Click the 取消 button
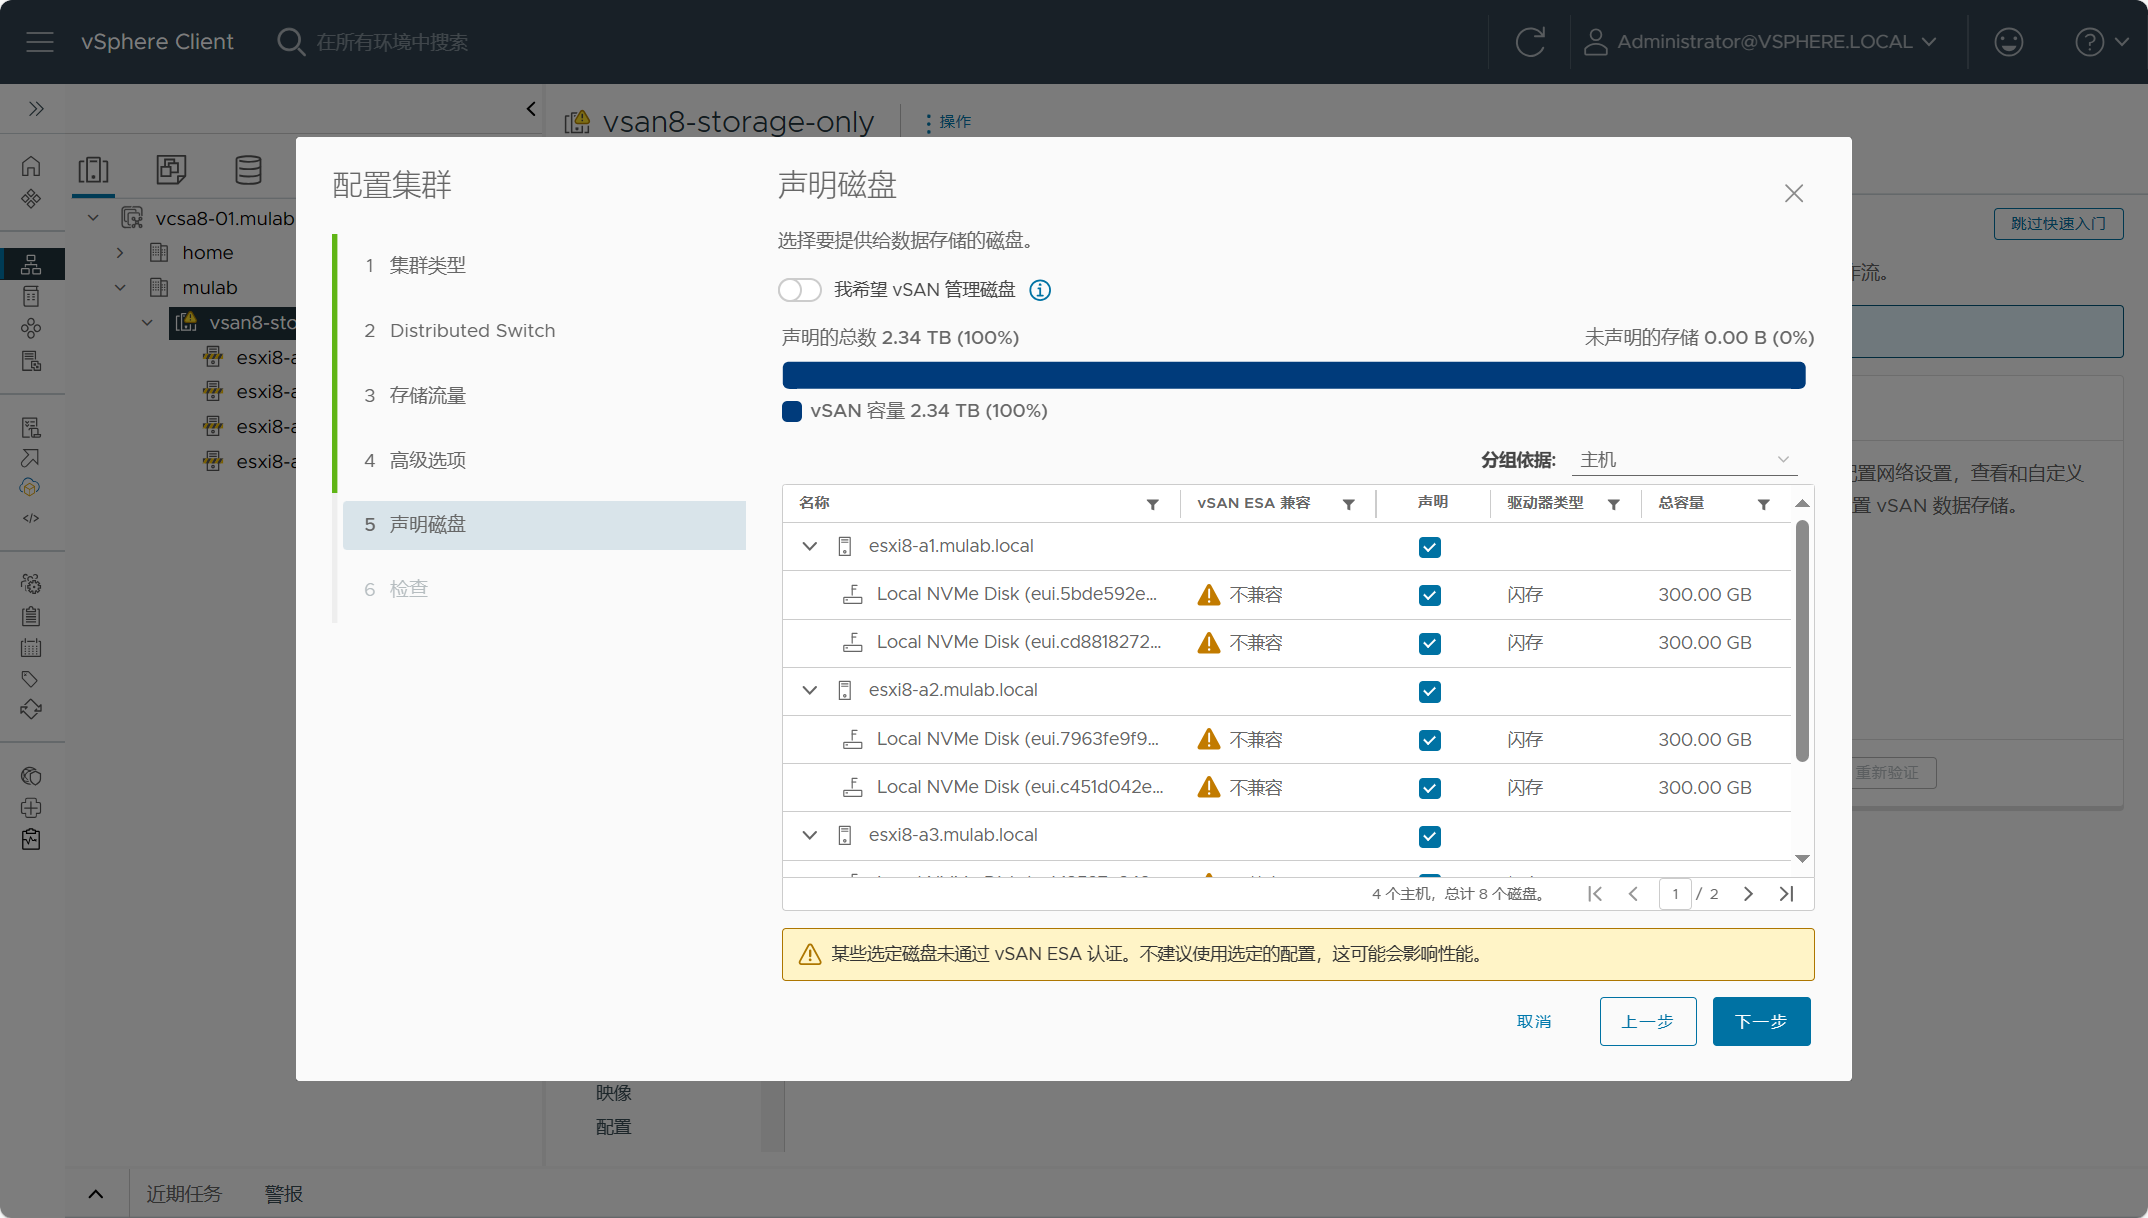The width and height of the screenshot is (2148, 1218). pyautogui.click(x=1534, y=1022)
